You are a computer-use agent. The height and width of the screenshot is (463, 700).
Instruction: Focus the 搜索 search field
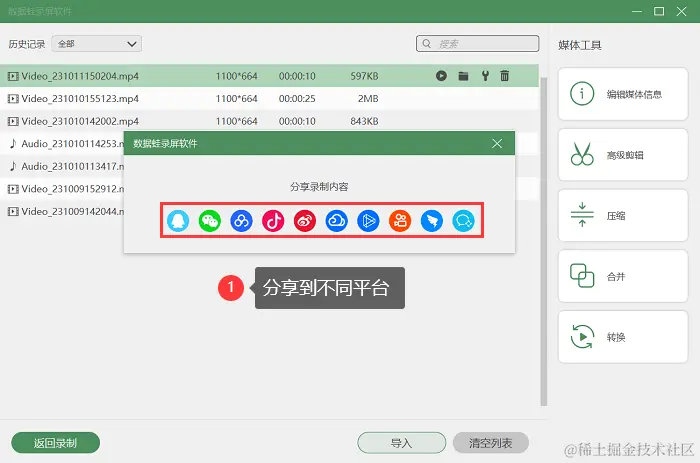click(x=477, y=43)
